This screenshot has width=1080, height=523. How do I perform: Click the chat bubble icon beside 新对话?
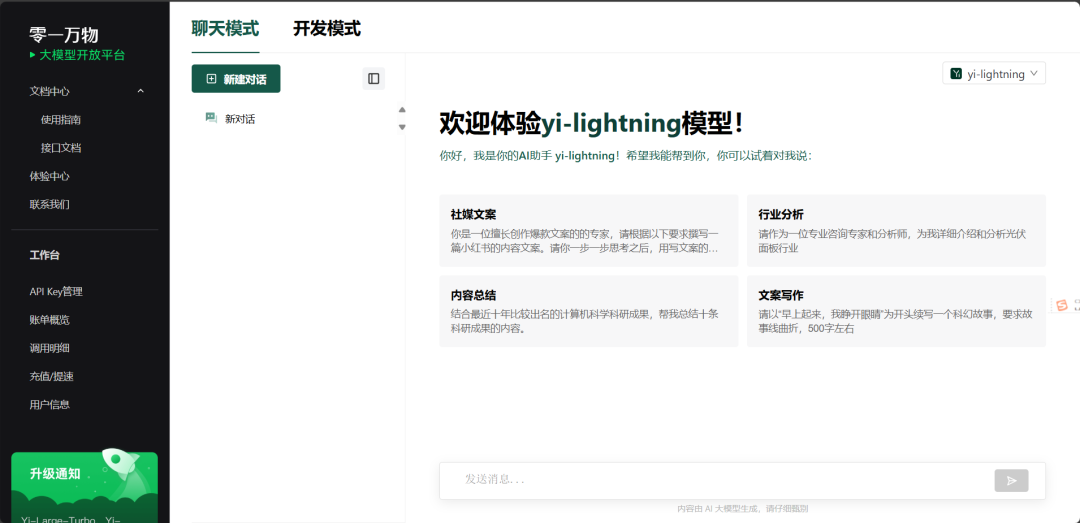pos(211,118)
